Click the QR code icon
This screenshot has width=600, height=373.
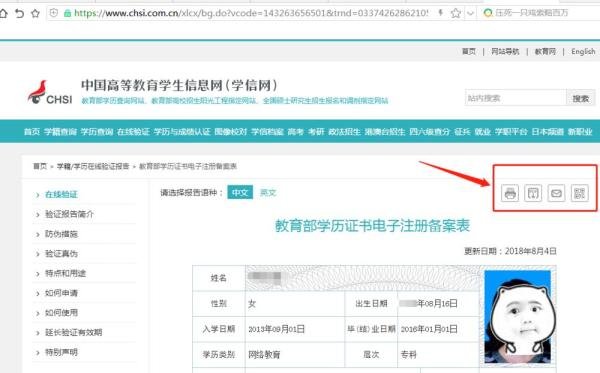[579, 193]
